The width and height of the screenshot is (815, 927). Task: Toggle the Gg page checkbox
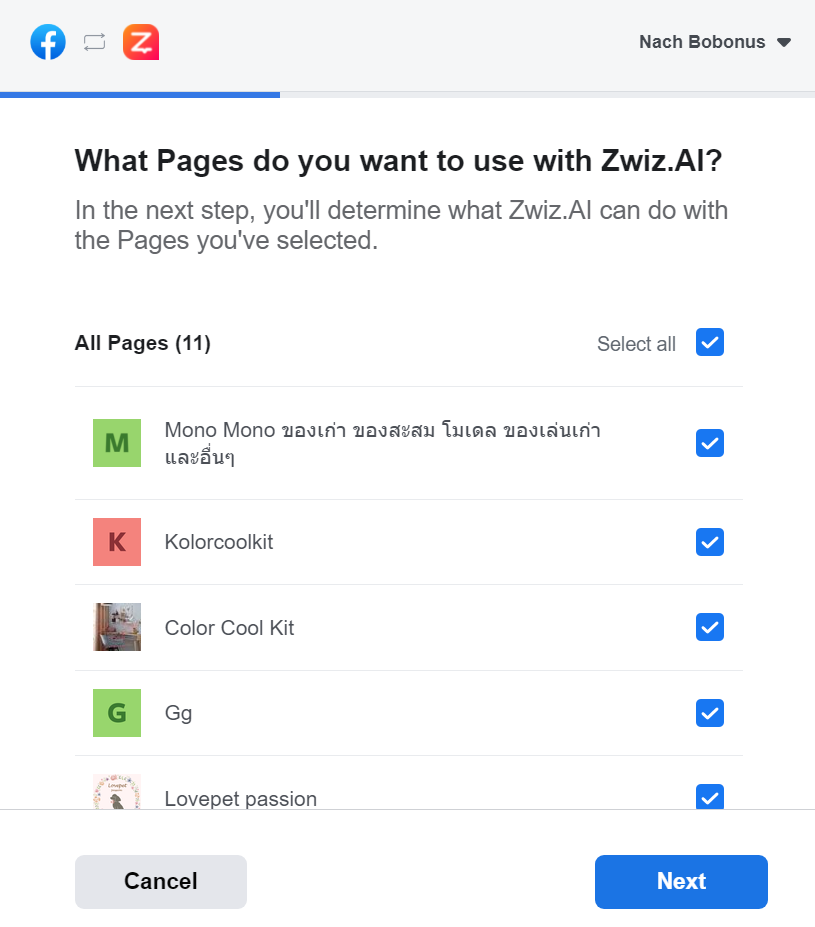click(x=710, y=713)
